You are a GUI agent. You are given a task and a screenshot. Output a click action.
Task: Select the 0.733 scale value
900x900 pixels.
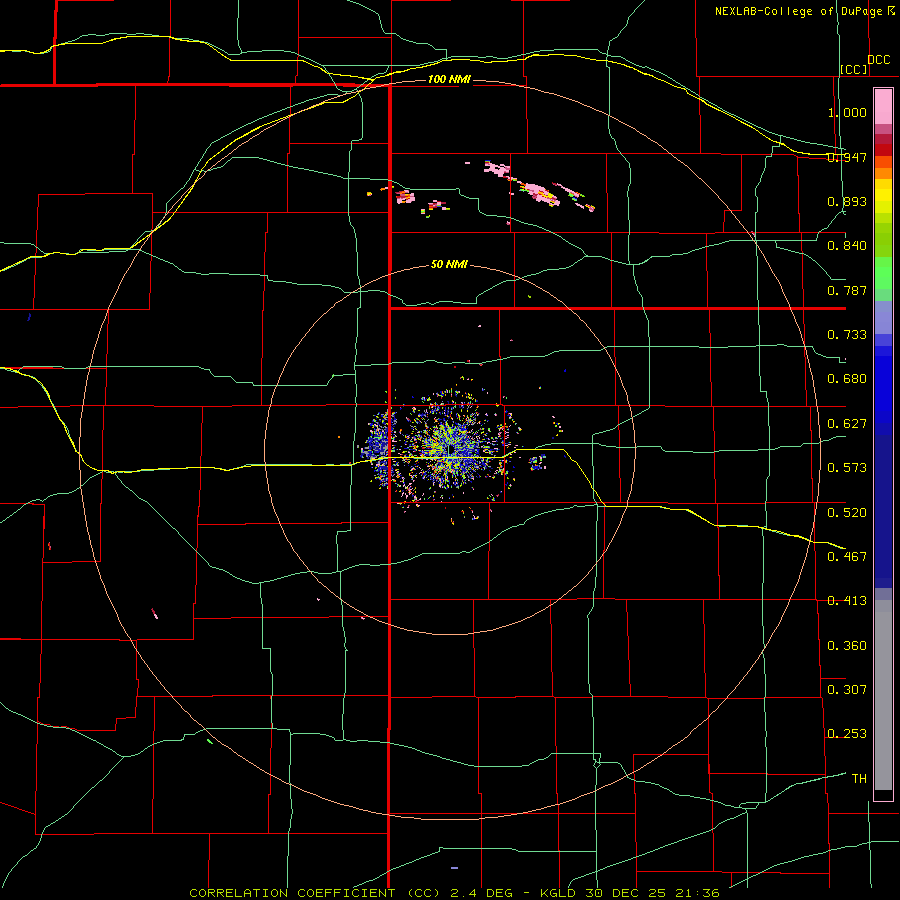coord(847,335)
